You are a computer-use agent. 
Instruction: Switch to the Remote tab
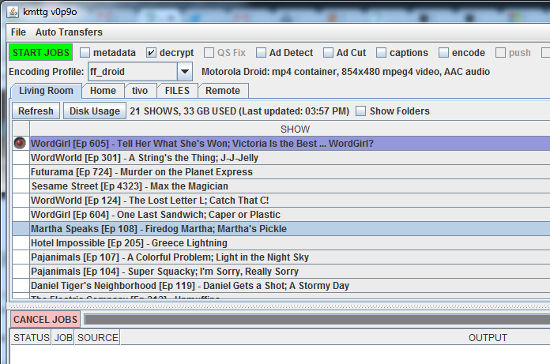click(x=223, y=91)
